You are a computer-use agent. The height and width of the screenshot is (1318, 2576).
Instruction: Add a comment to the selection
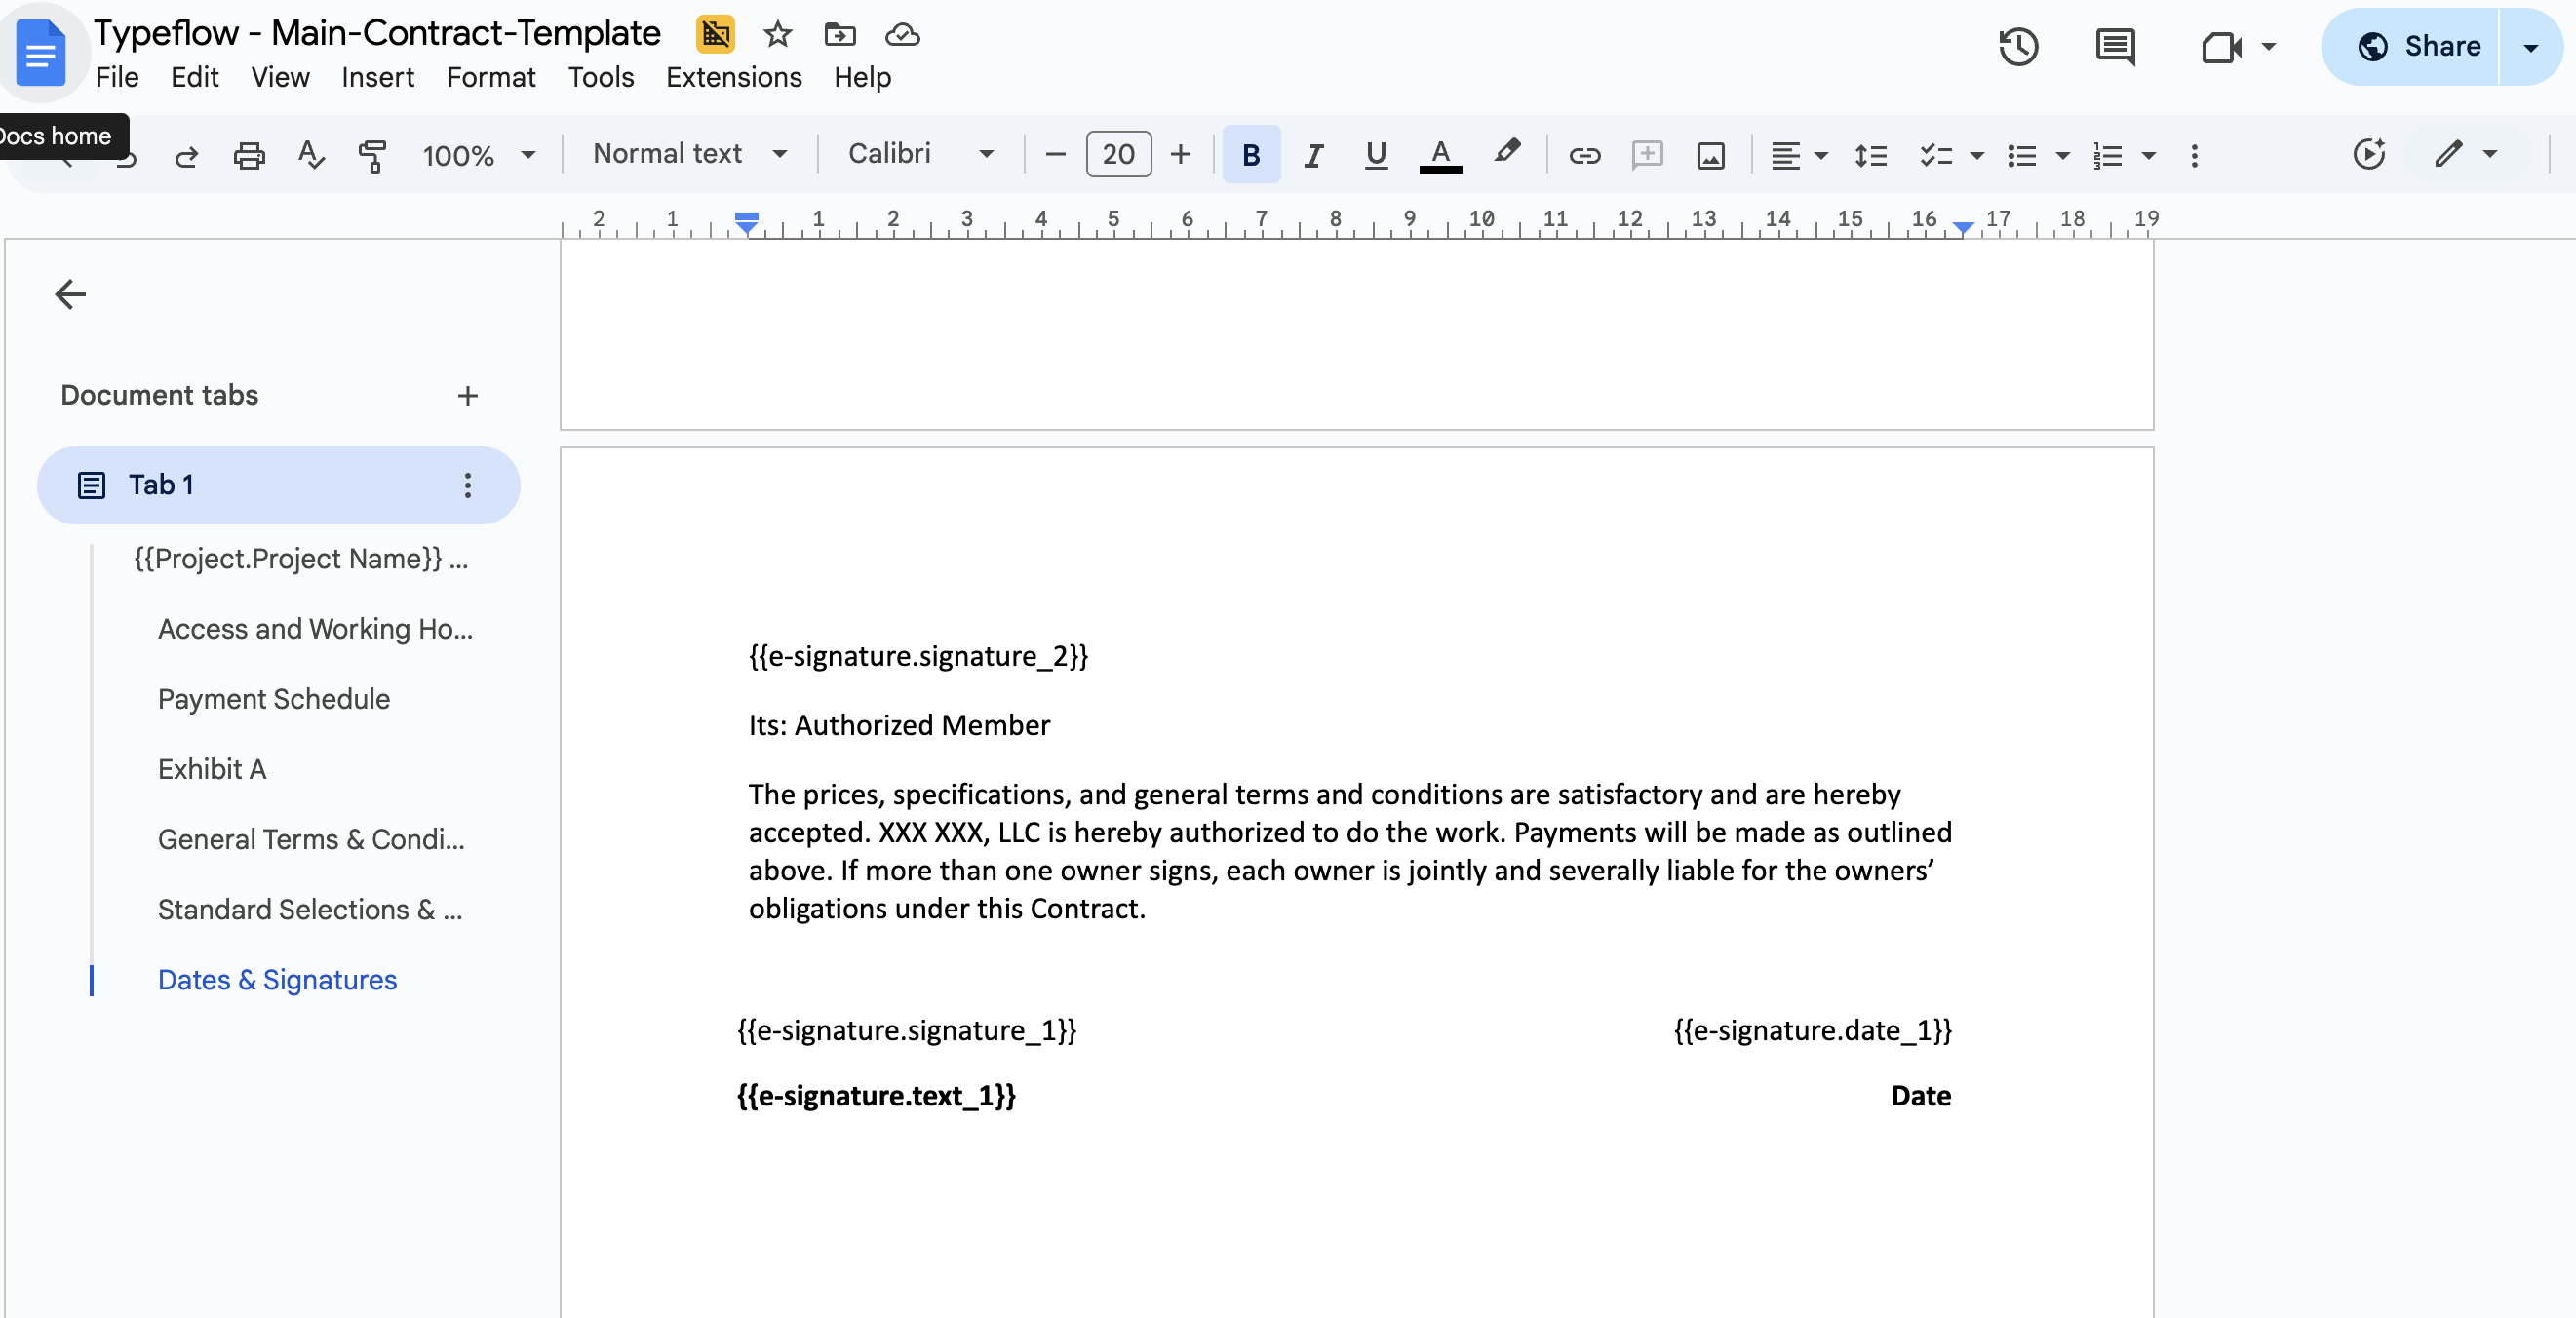(1646, 155)
